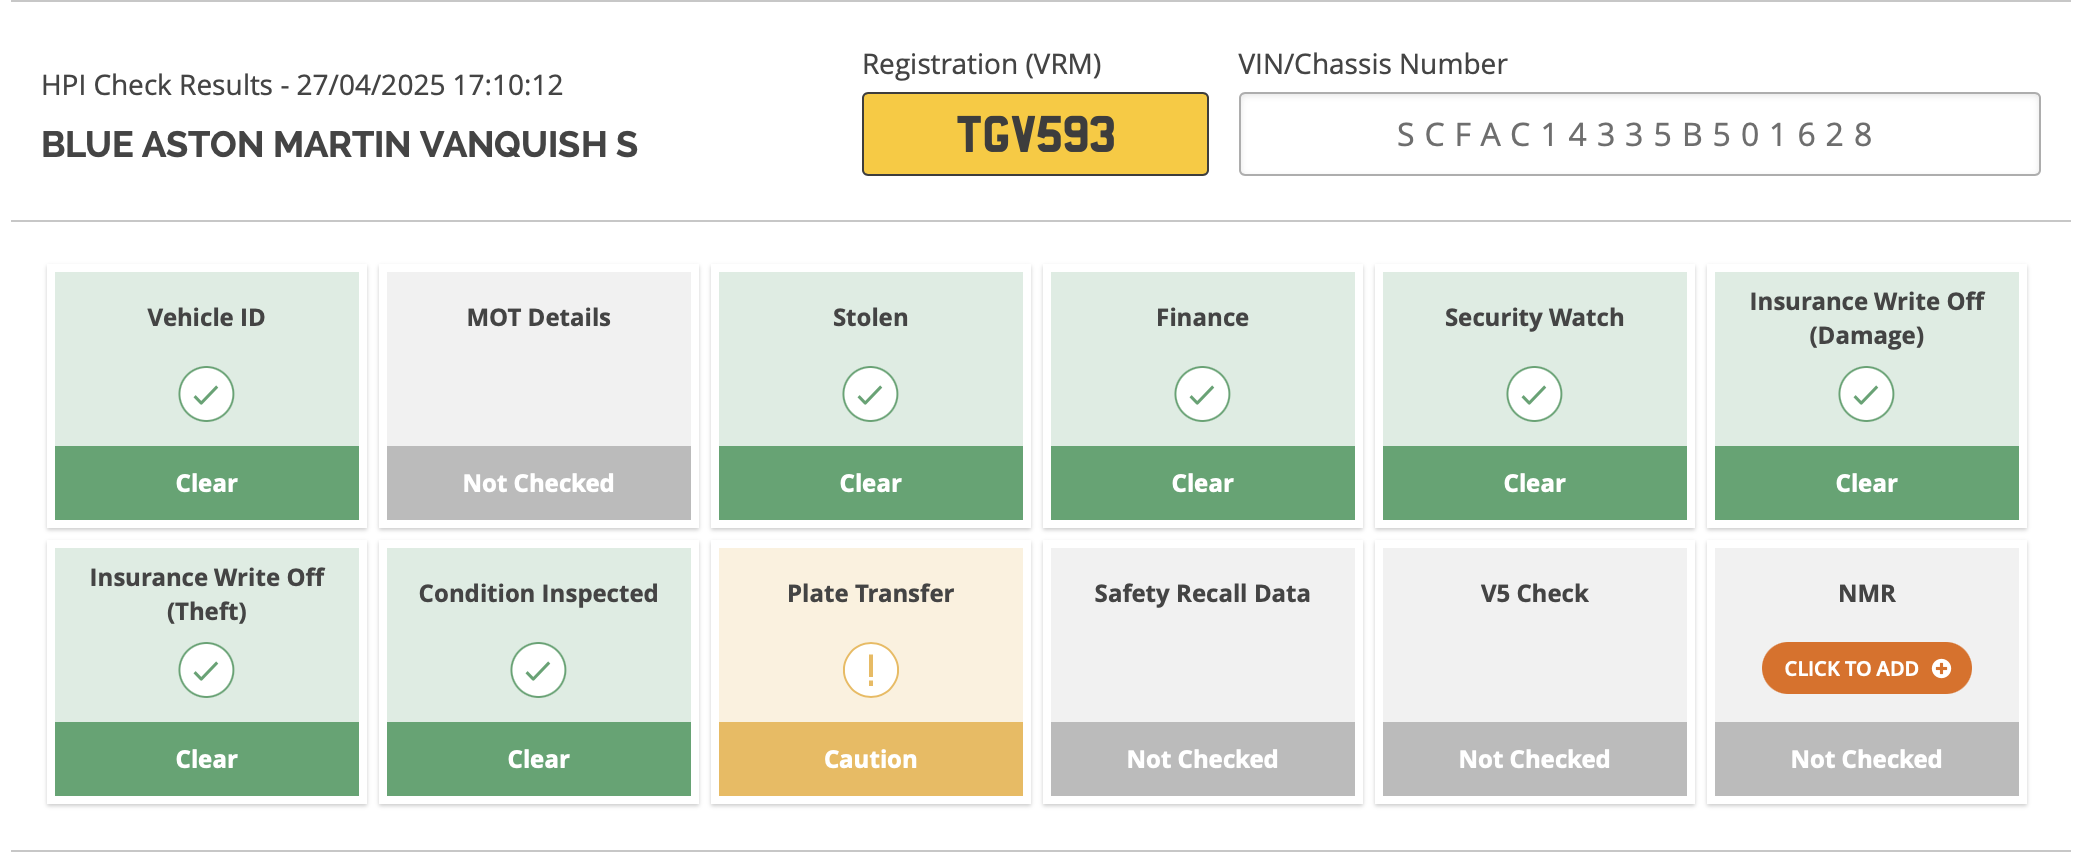This screenshot has width=2084, height=854.
Task: Click the Finance checkmark icon
Action: 1202,394
